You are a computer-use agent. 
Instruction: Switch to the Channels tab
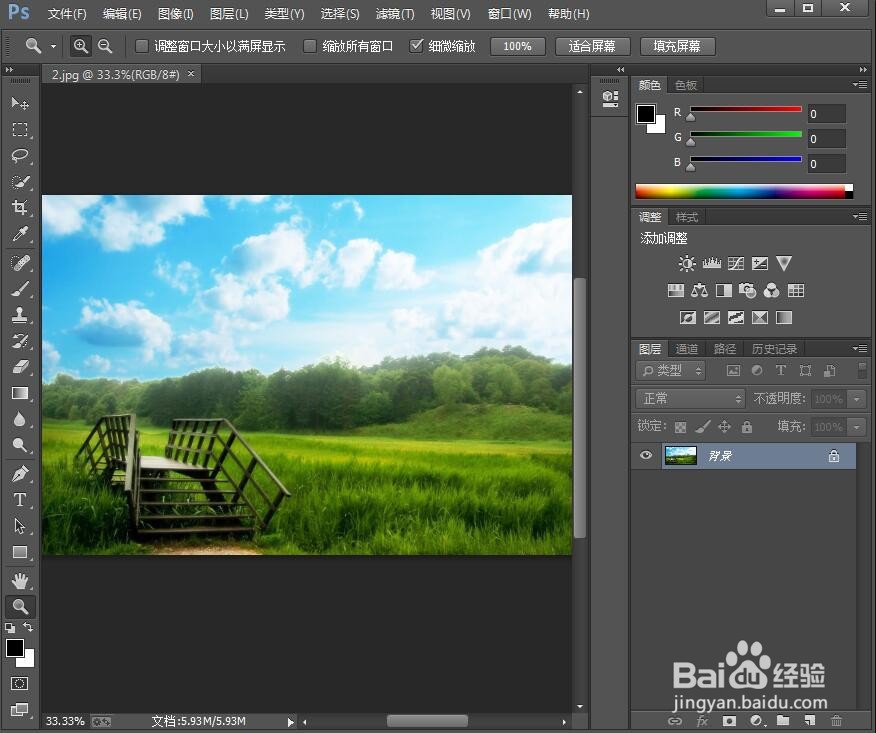(x=687, y=349)
